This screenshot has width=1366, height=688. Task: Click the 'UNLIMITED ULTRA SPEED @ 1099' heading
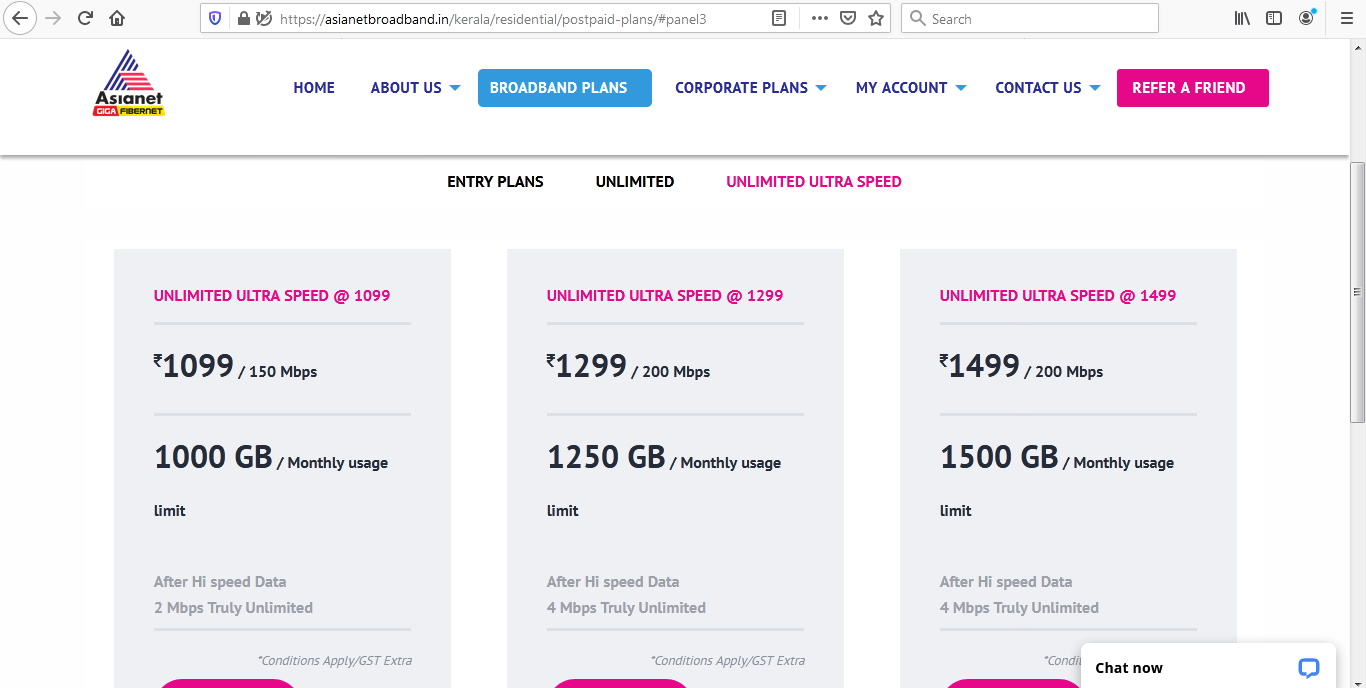tap(272, 296)
